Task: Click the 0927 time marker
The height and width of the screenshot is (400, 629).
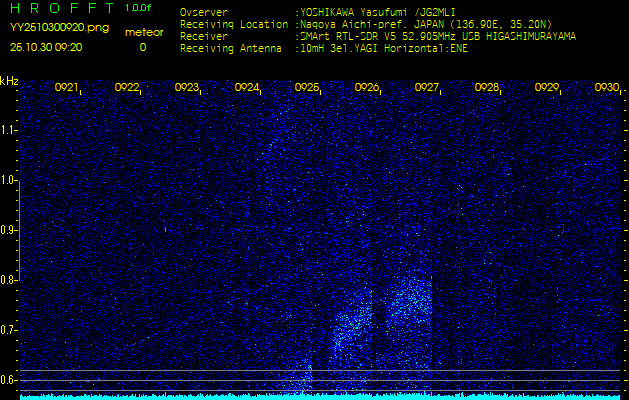Action: 426,87
